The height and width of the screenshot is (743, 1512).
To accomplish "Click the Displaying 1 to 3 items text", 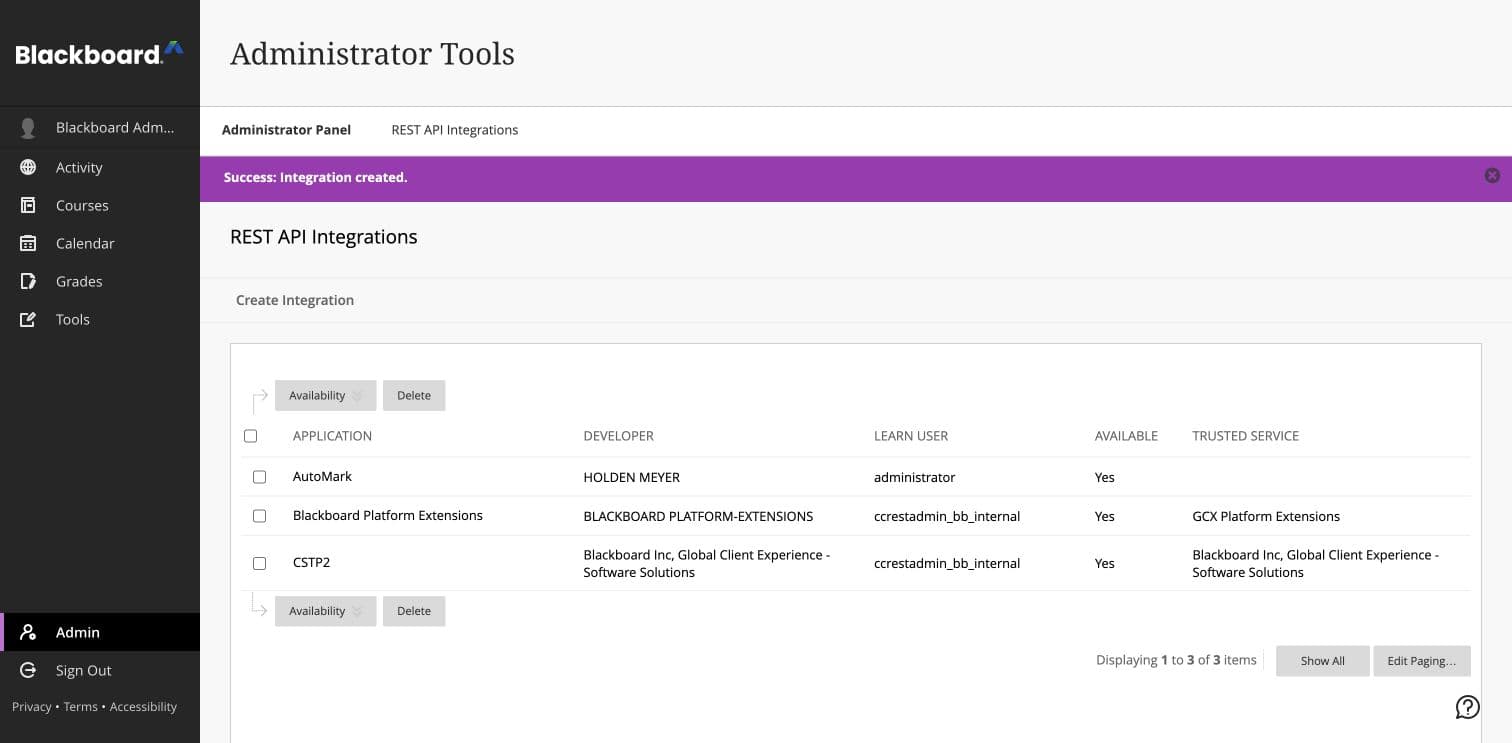I will 1176,660.
